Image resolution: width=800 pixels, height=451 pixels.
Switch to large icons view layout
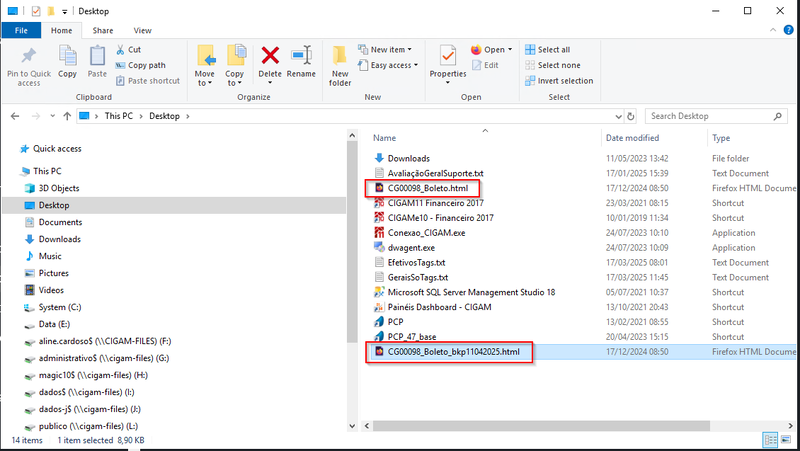788,440
